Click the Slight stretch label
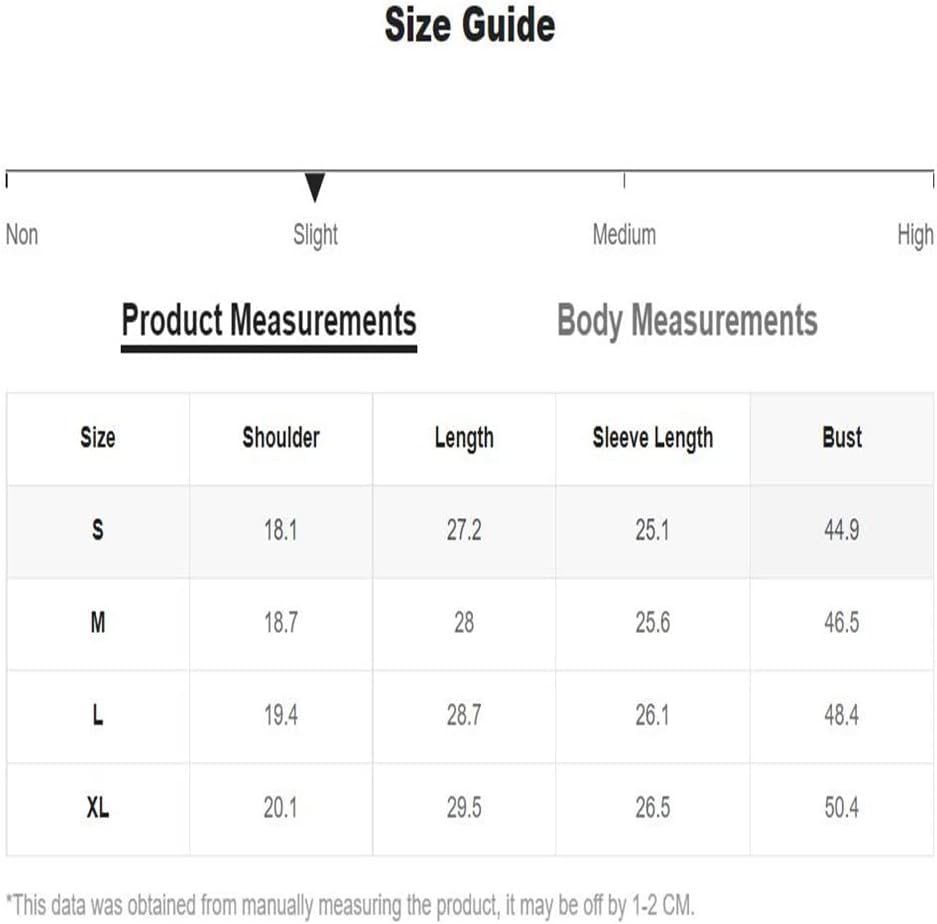937x924 pixels. pos(315,235)
